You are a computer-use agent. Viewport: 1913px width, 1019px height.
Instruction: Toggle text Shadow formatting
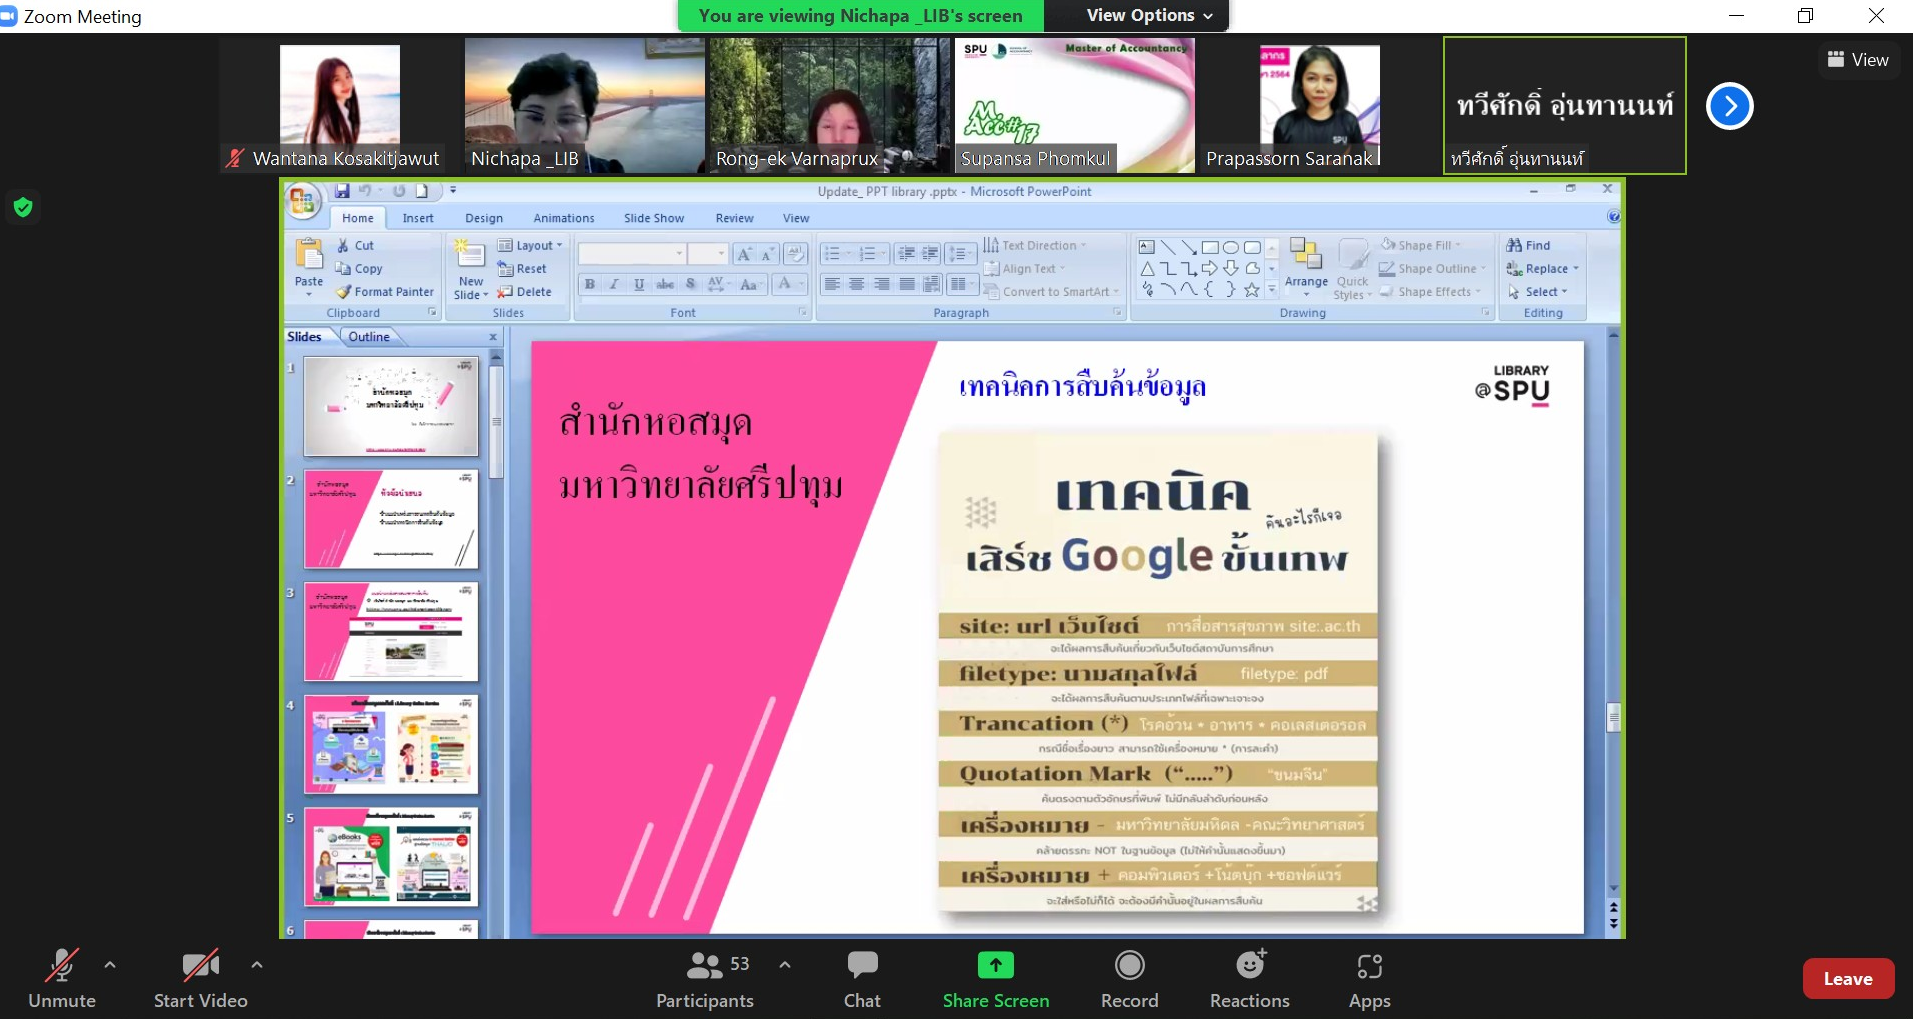[x=690, y=284]
